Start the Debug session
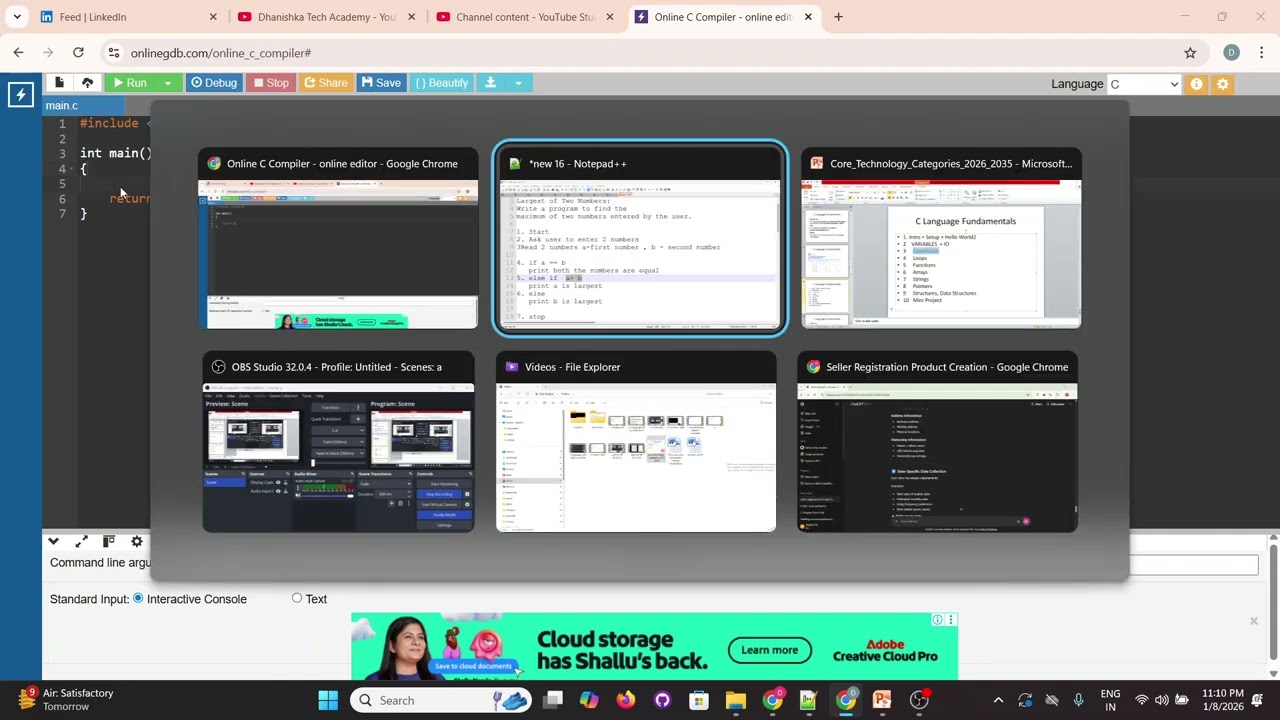1280x720 pixels. [214, 83]
